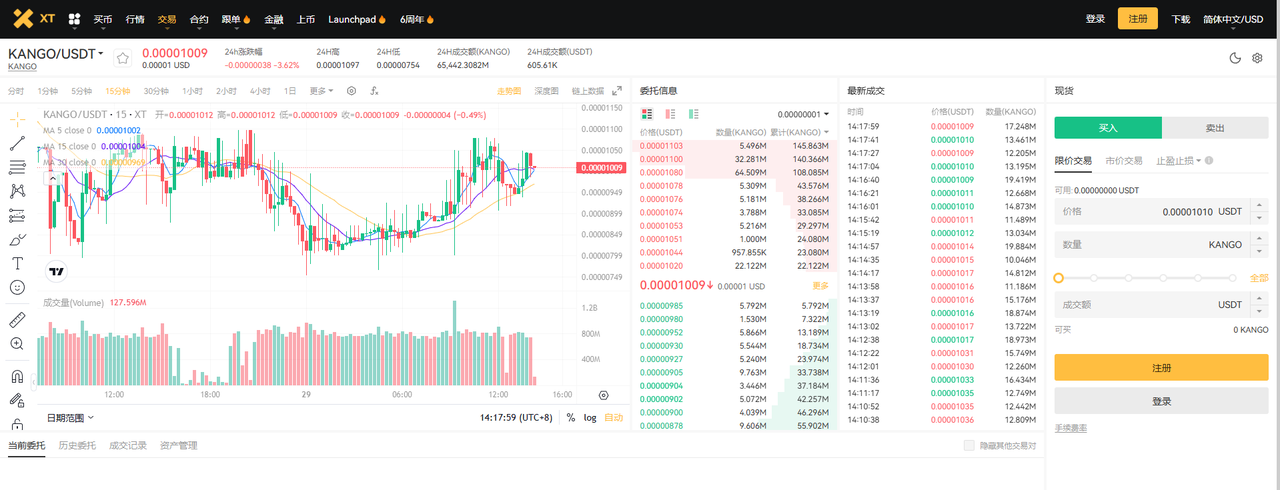1280x490 pixels.
Task: Select the Buy side toggle
Action: click(1108, 128)
